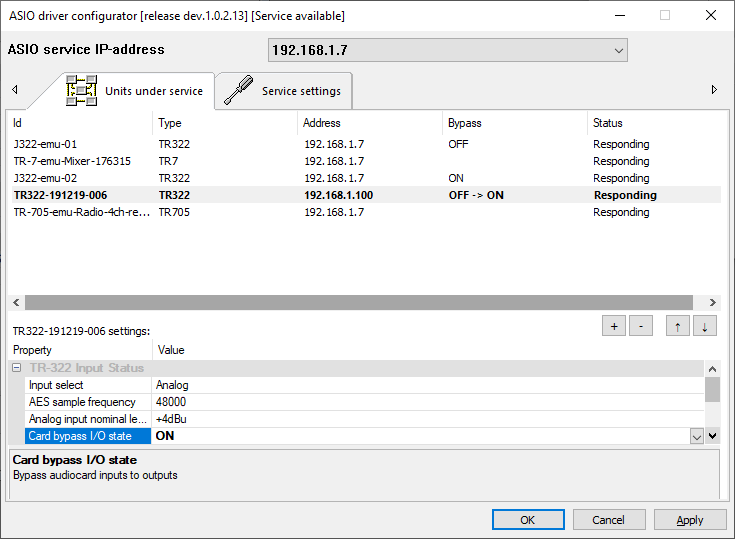Select the TR-7-emu-Mixer-176315 unit row
The width and height of the screenshot is (735, 539).
click(72, 161)
